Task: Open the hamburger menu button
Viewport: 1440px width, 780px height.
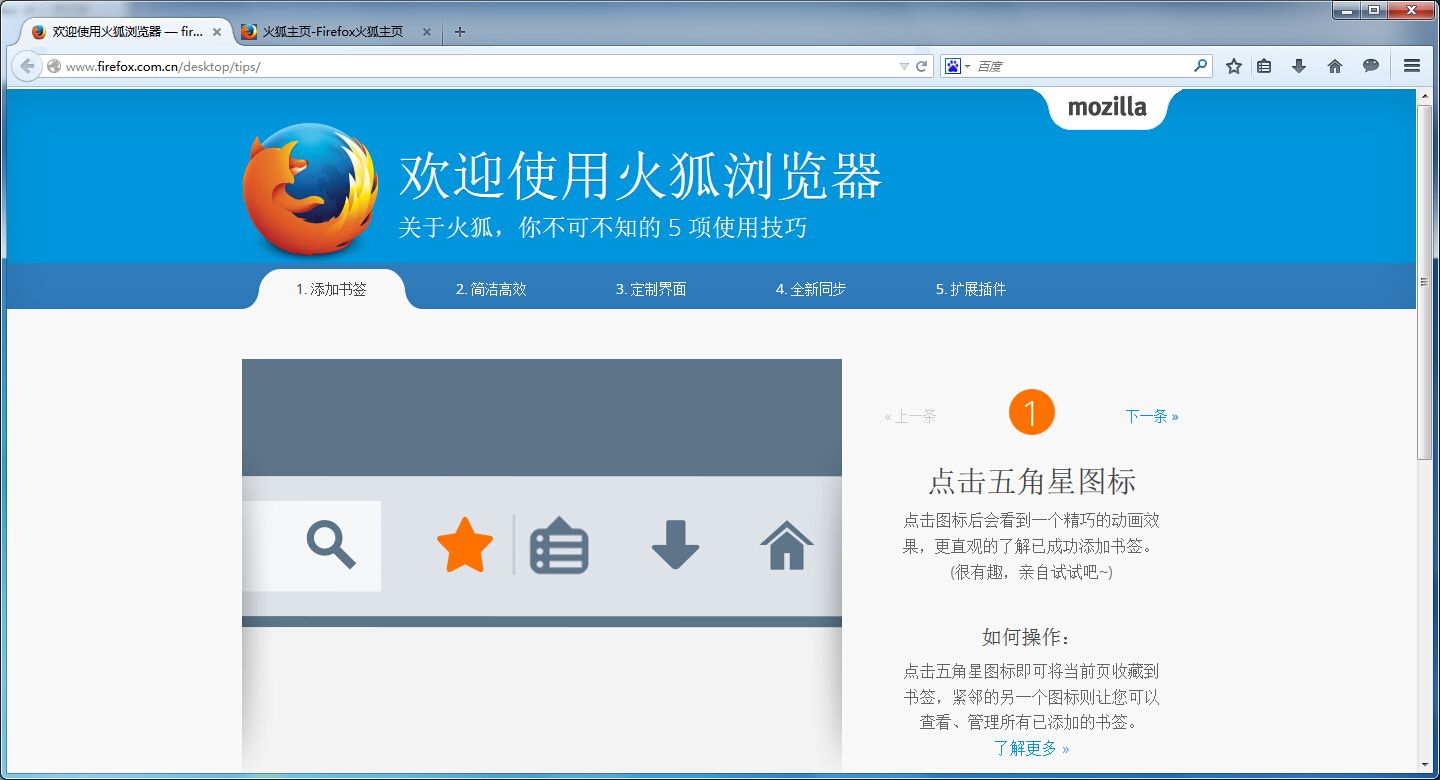Action: coord(1412,66)
